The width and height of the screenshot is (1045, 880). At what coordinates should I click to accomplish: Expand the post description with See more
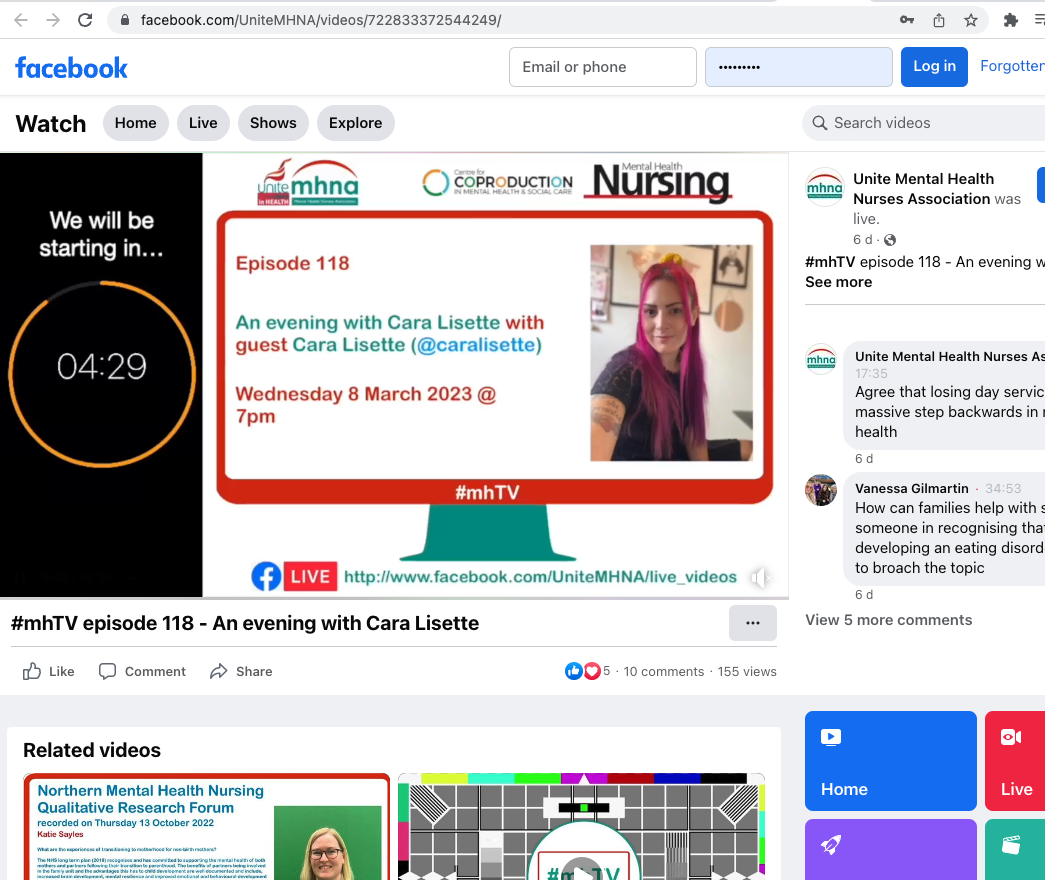pyautogui.click(x=838, y=282)
